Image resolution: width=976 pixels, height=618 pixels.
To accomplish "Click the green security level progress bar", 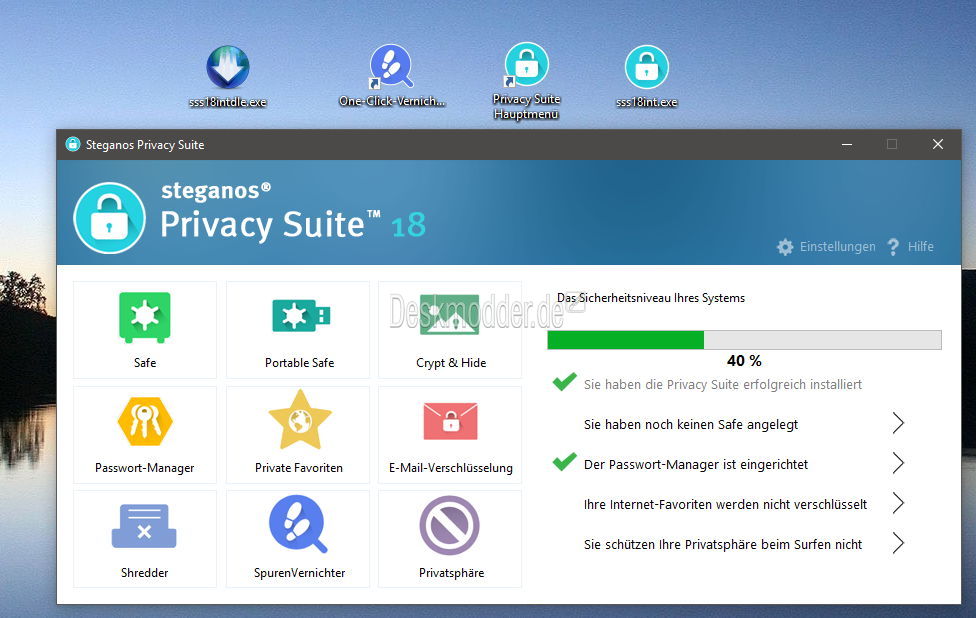I will click(x=744, y=340).
